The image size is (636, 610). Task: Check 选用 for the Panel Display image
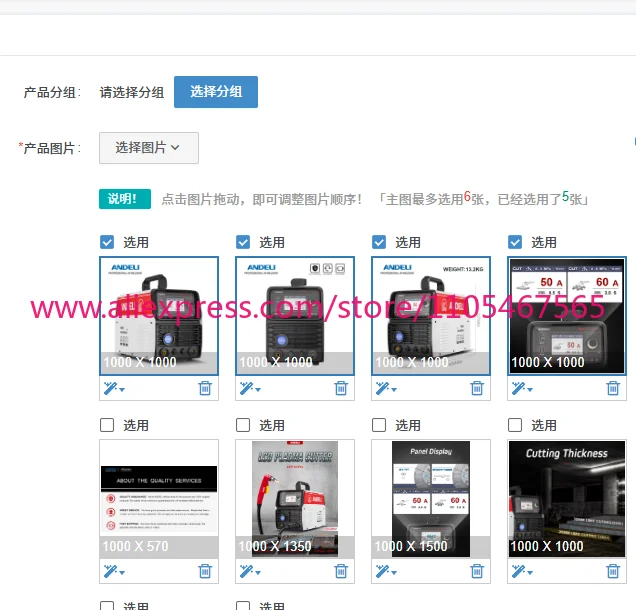(x=379, y=425)
